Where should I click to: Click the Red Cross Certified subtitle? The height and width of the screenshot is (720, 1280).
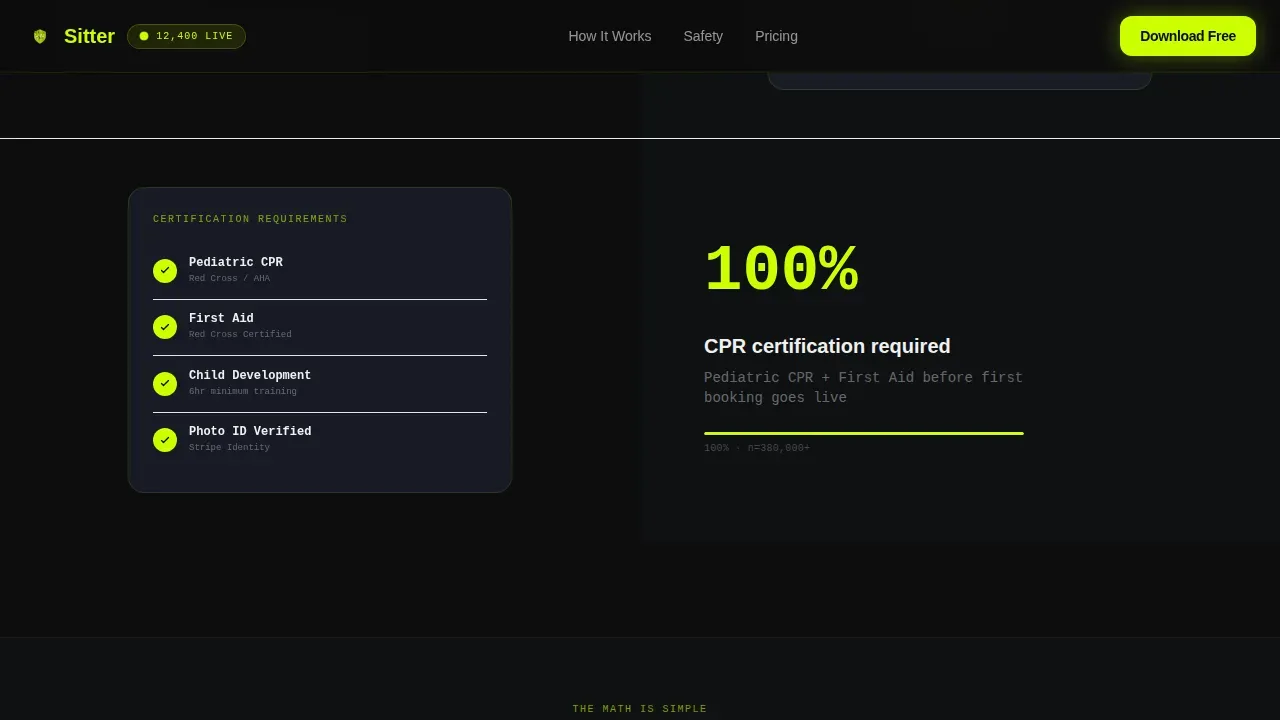coord(240,335)
